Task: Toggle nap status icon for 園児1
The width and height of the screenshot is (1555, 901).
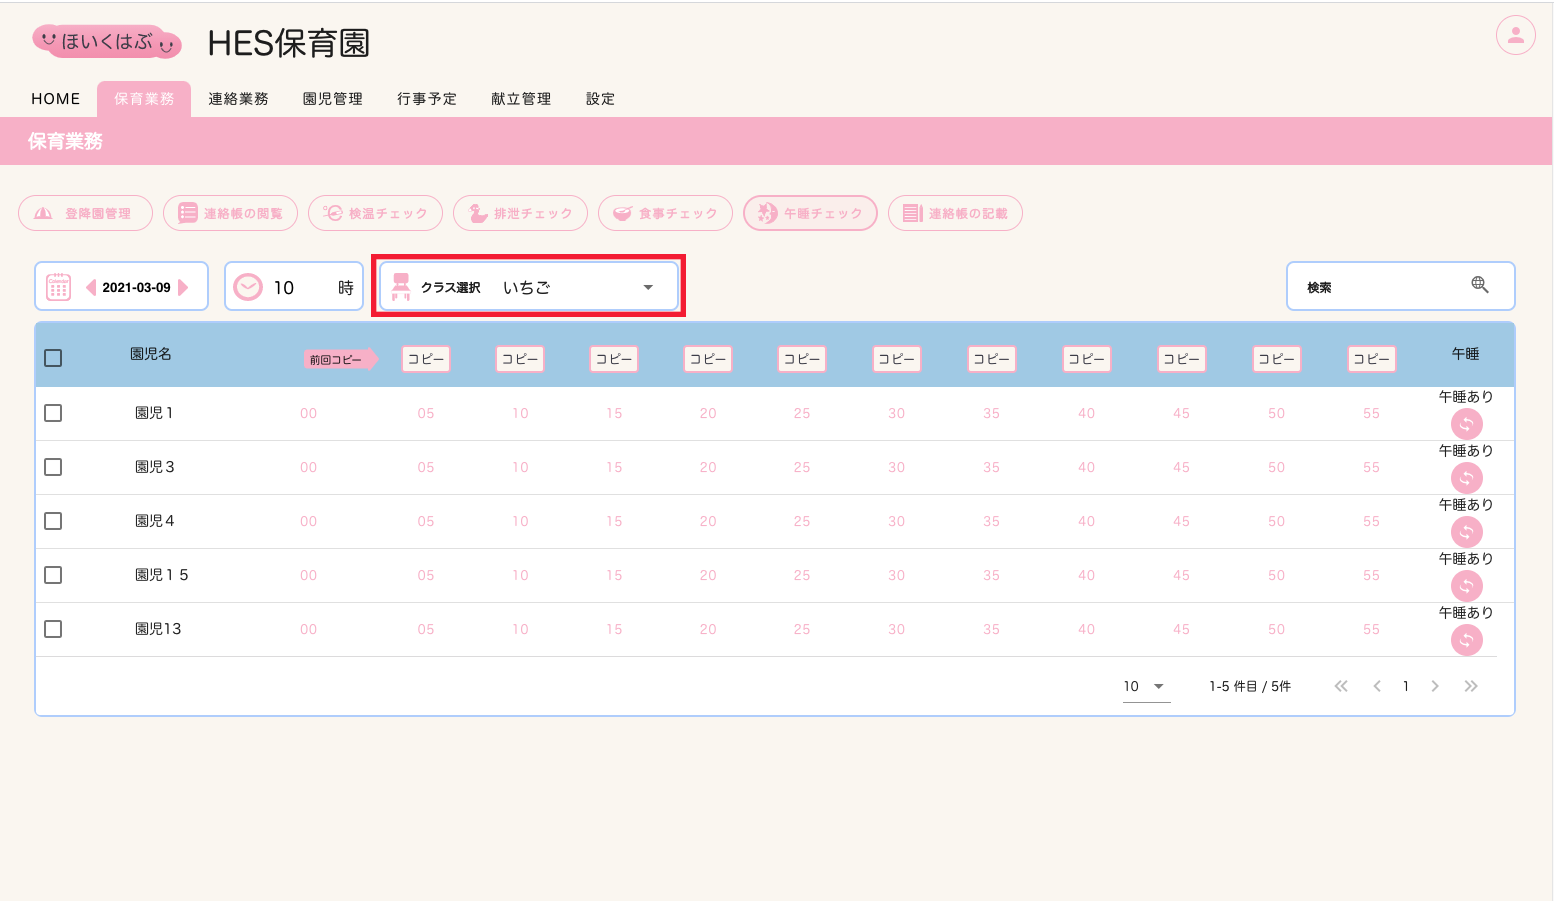Action: pyautogui.click(x=1466, y=424)
